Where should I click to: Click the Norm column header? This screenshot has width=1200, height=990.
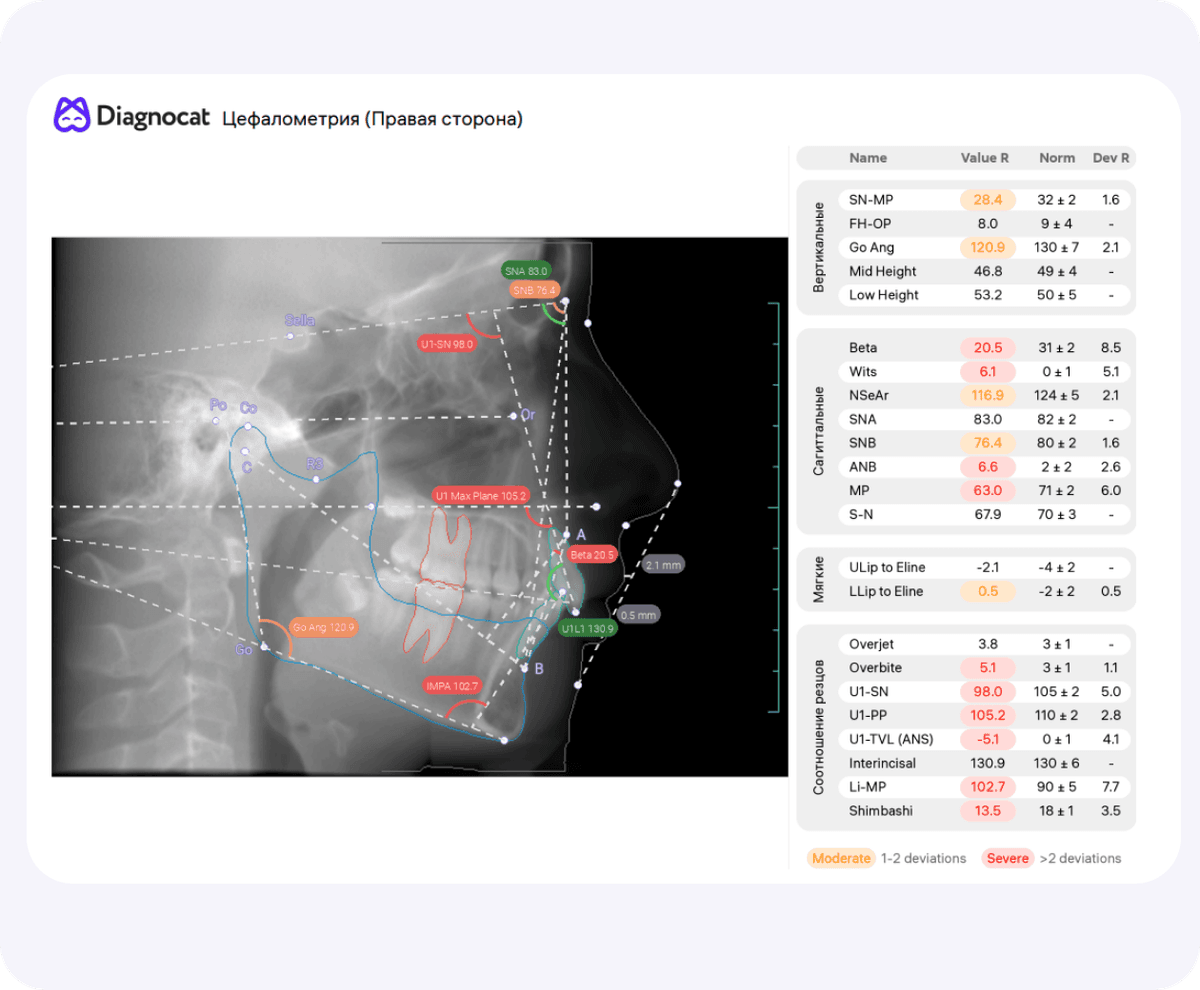point(1057,158)
